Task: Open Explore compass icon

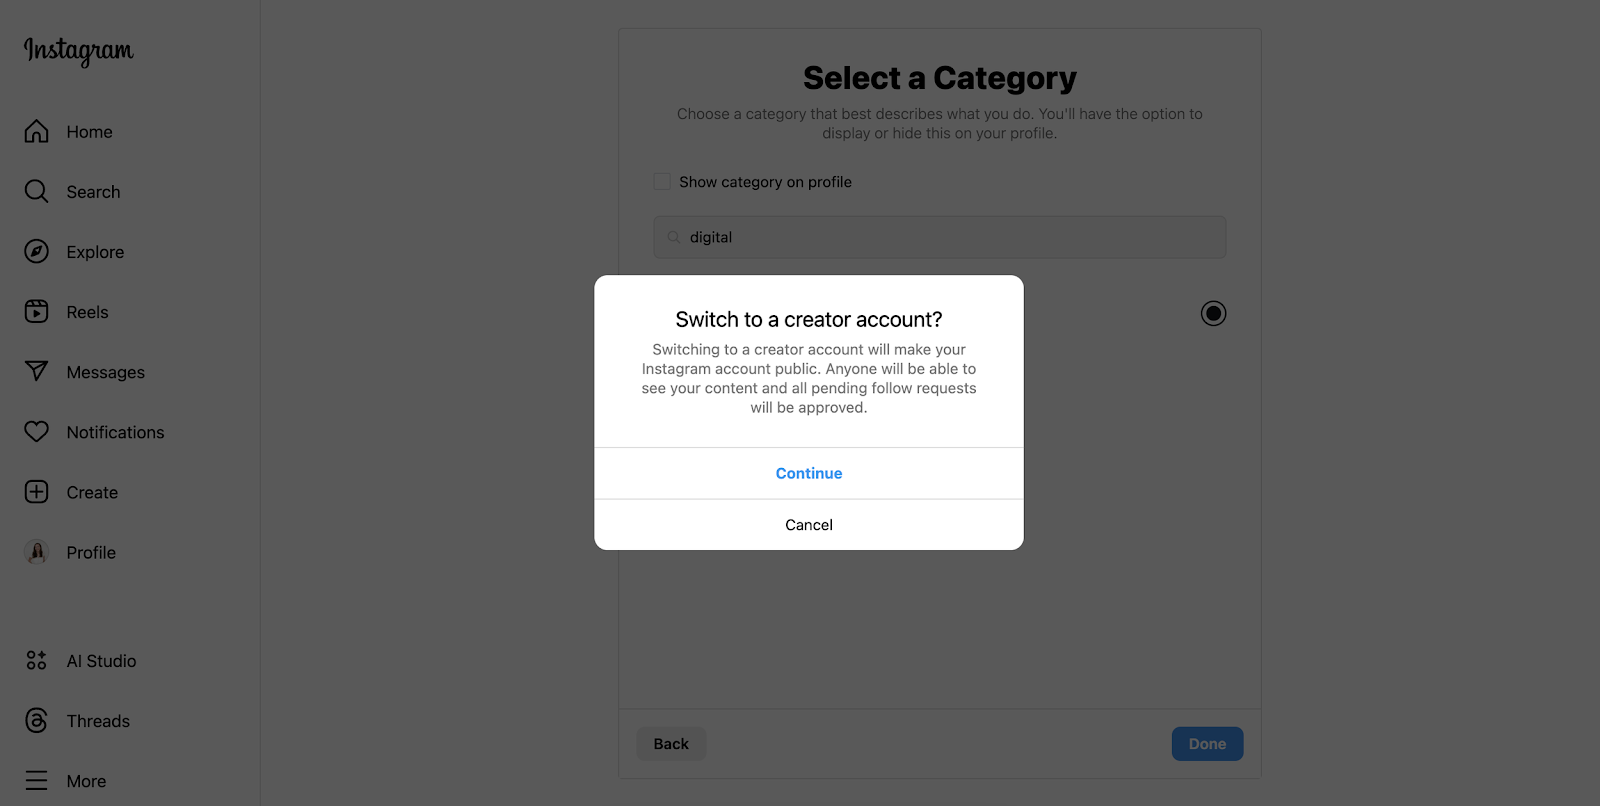Action: [37, 252]
